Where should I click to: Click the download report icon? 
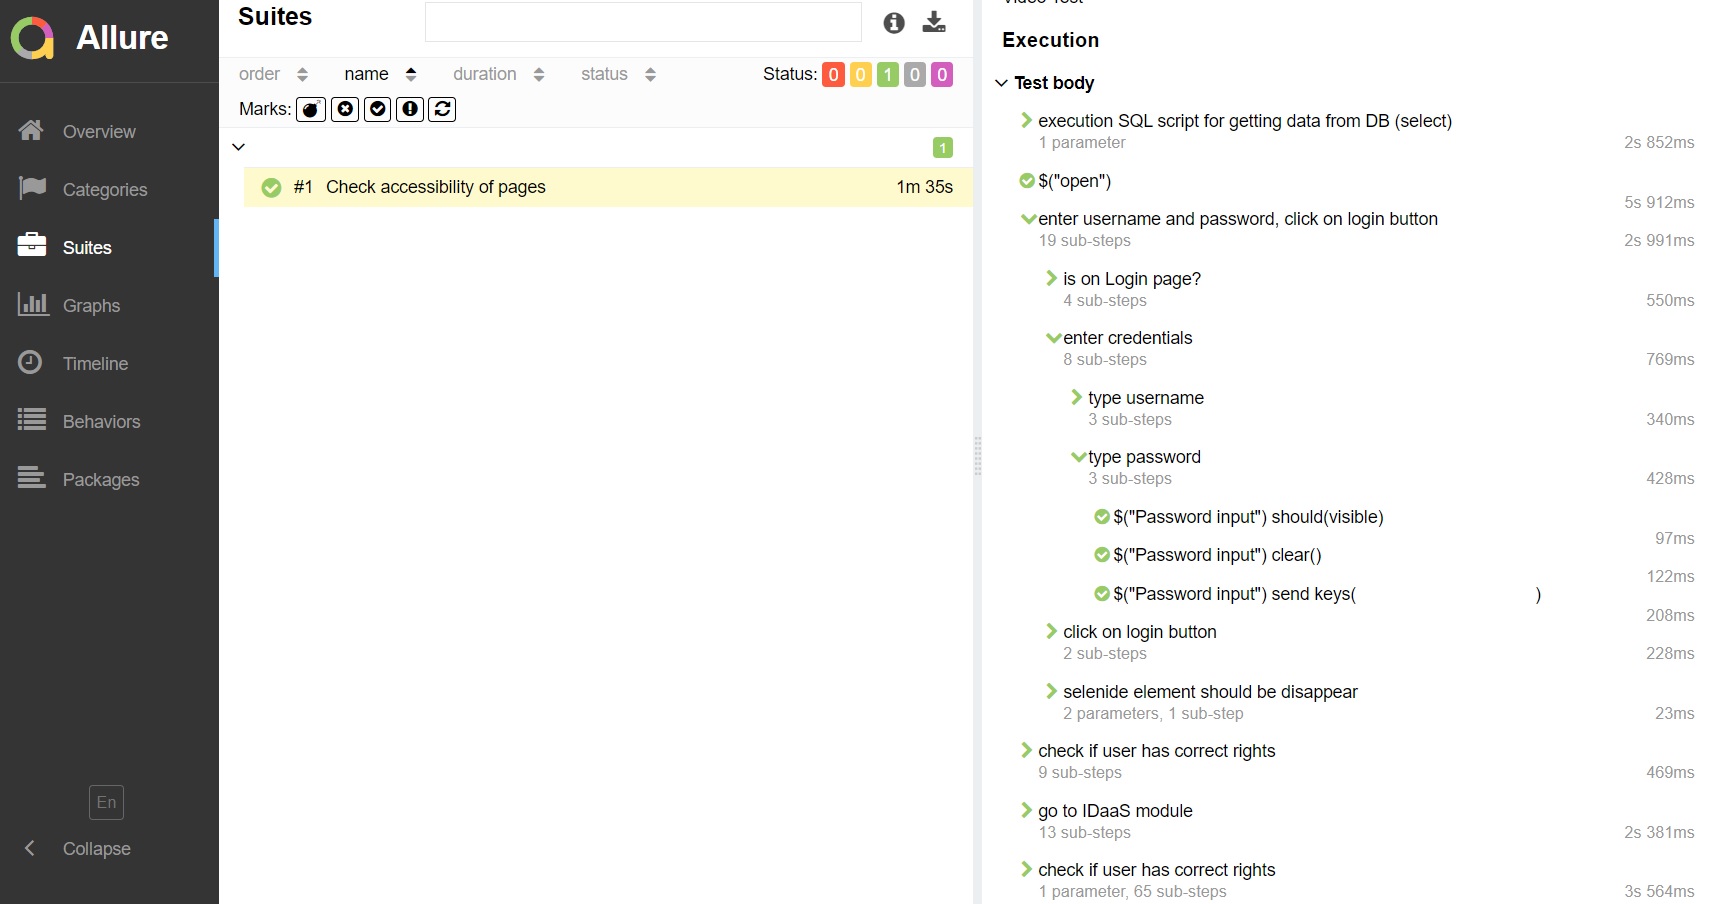click(934, 22)
